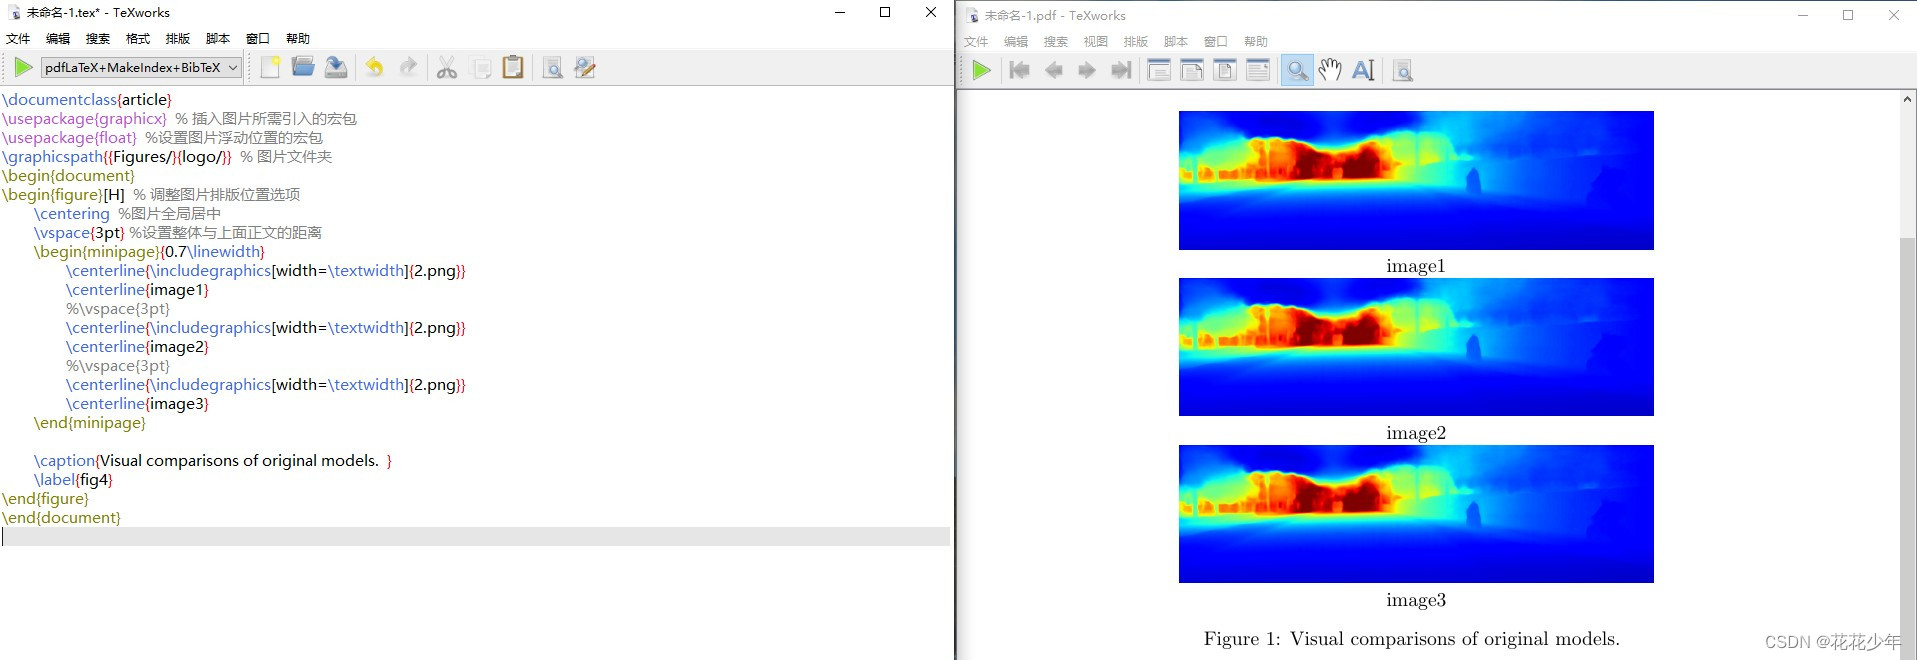1917x660 pixels.
Task: Go to next page in PDF viewer
Action: (x=1087, y=70)
